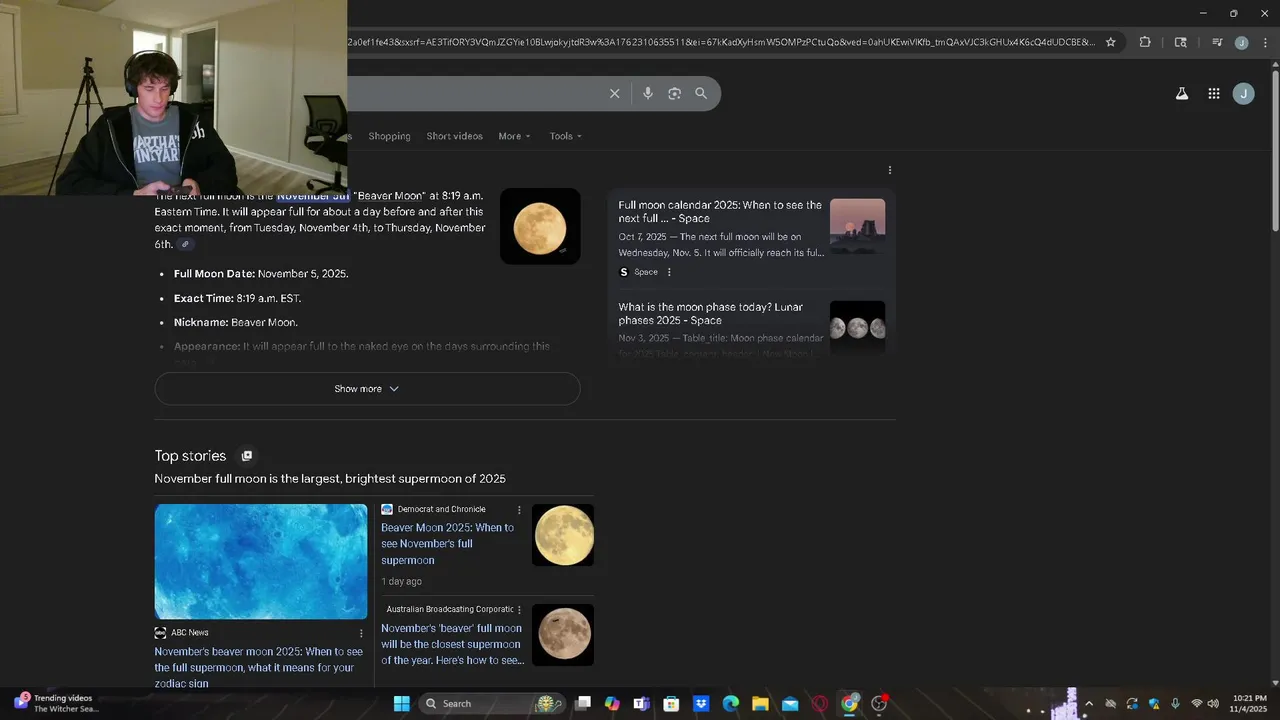Open Chrome's three-dot menu
Image resolution: width=1280 pixels, height=720 pixels.
click(x=1265, y=42)
